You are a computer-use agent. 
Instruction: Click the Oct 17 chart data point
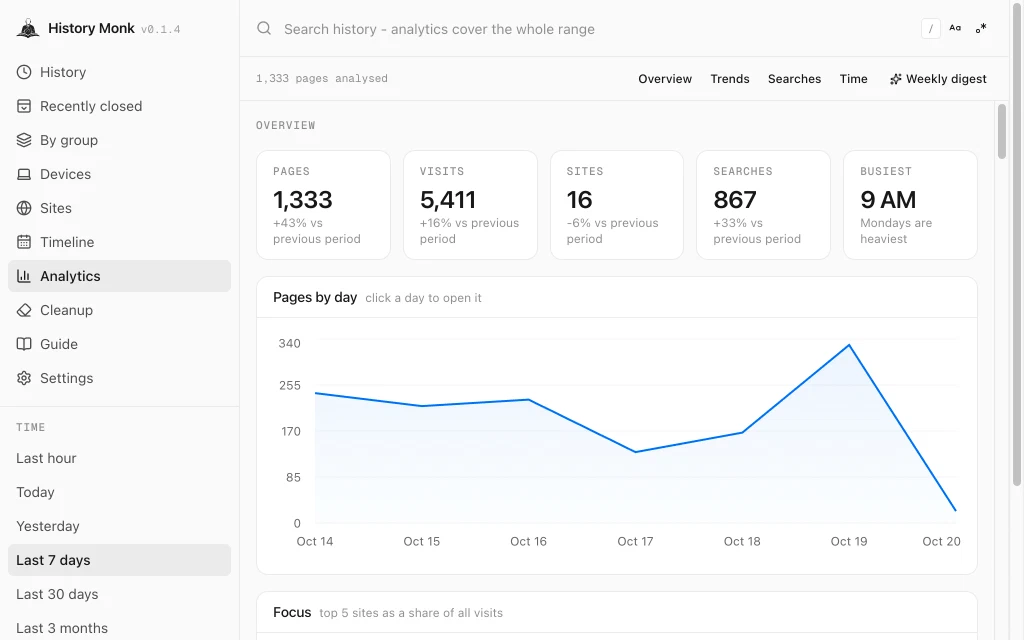(x=635, y=452)
